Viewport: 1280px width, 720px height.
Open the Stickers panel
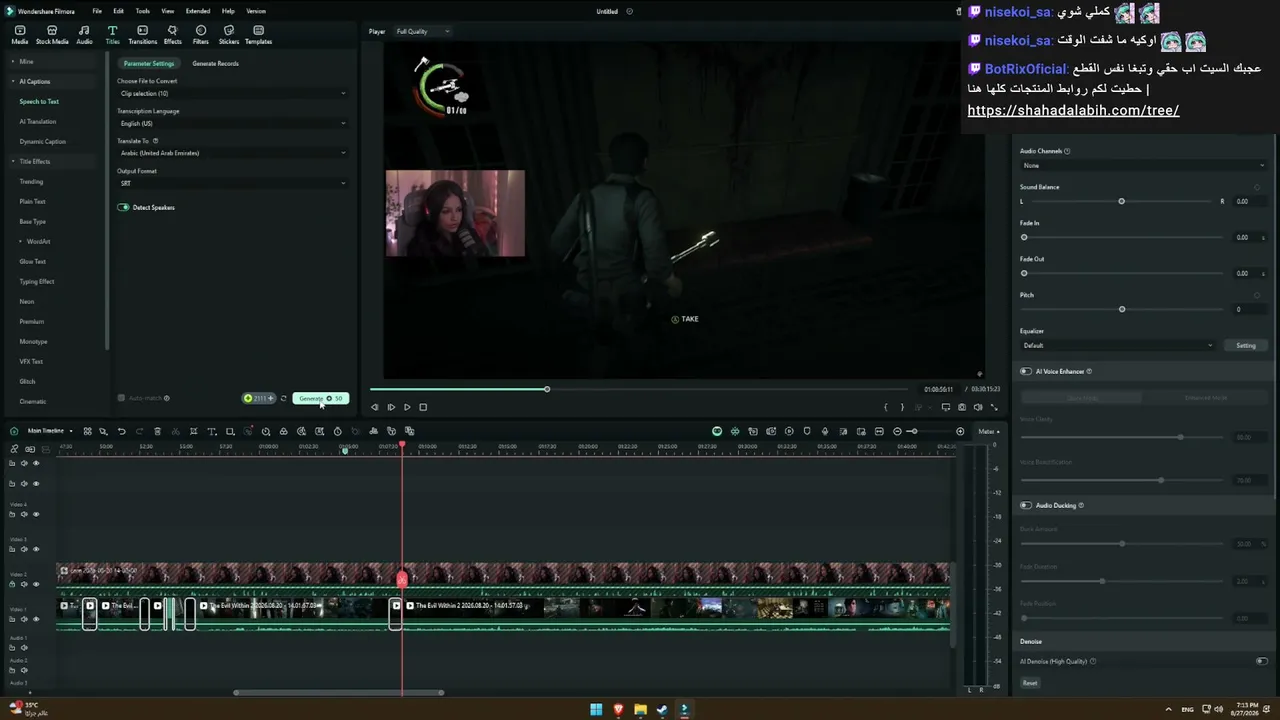click(x=229, y=35)
